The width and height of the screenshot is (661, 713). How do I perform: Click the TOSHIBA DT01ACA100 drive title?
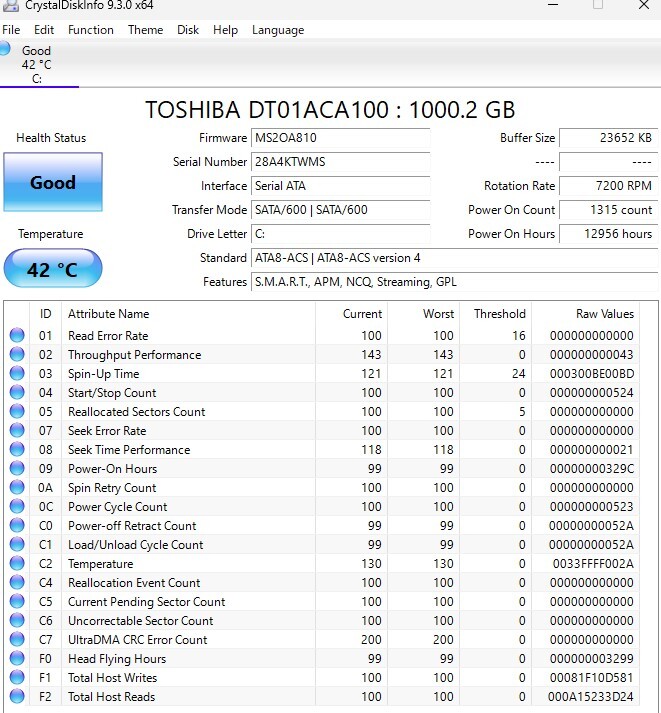330,110
